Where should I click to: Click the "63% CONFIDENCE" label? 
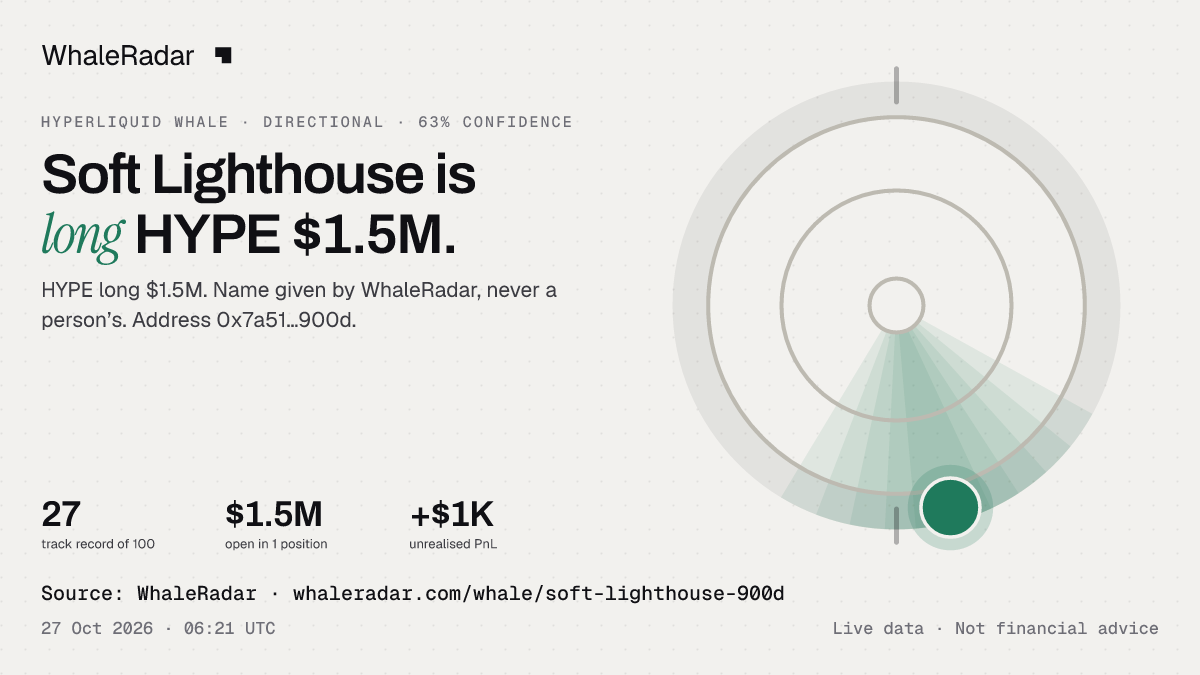495,122
